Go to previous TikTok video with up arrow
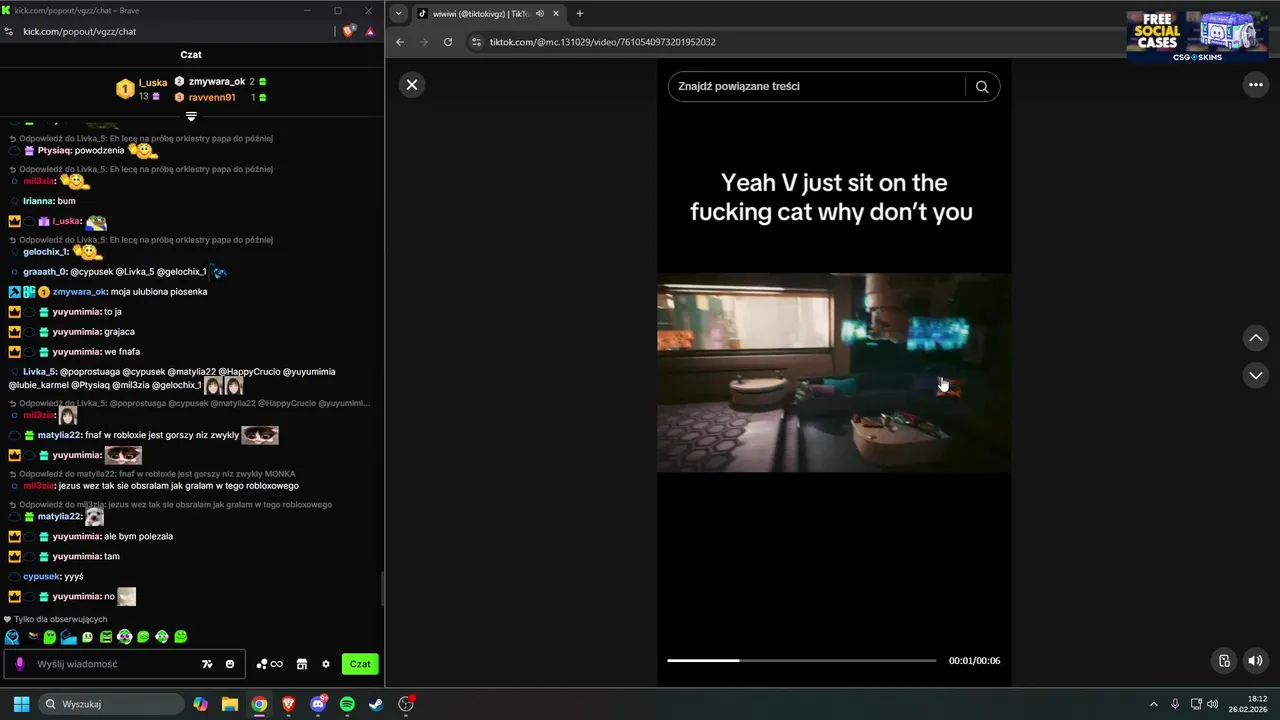 pyautogui.click(x=1256, y=338)
